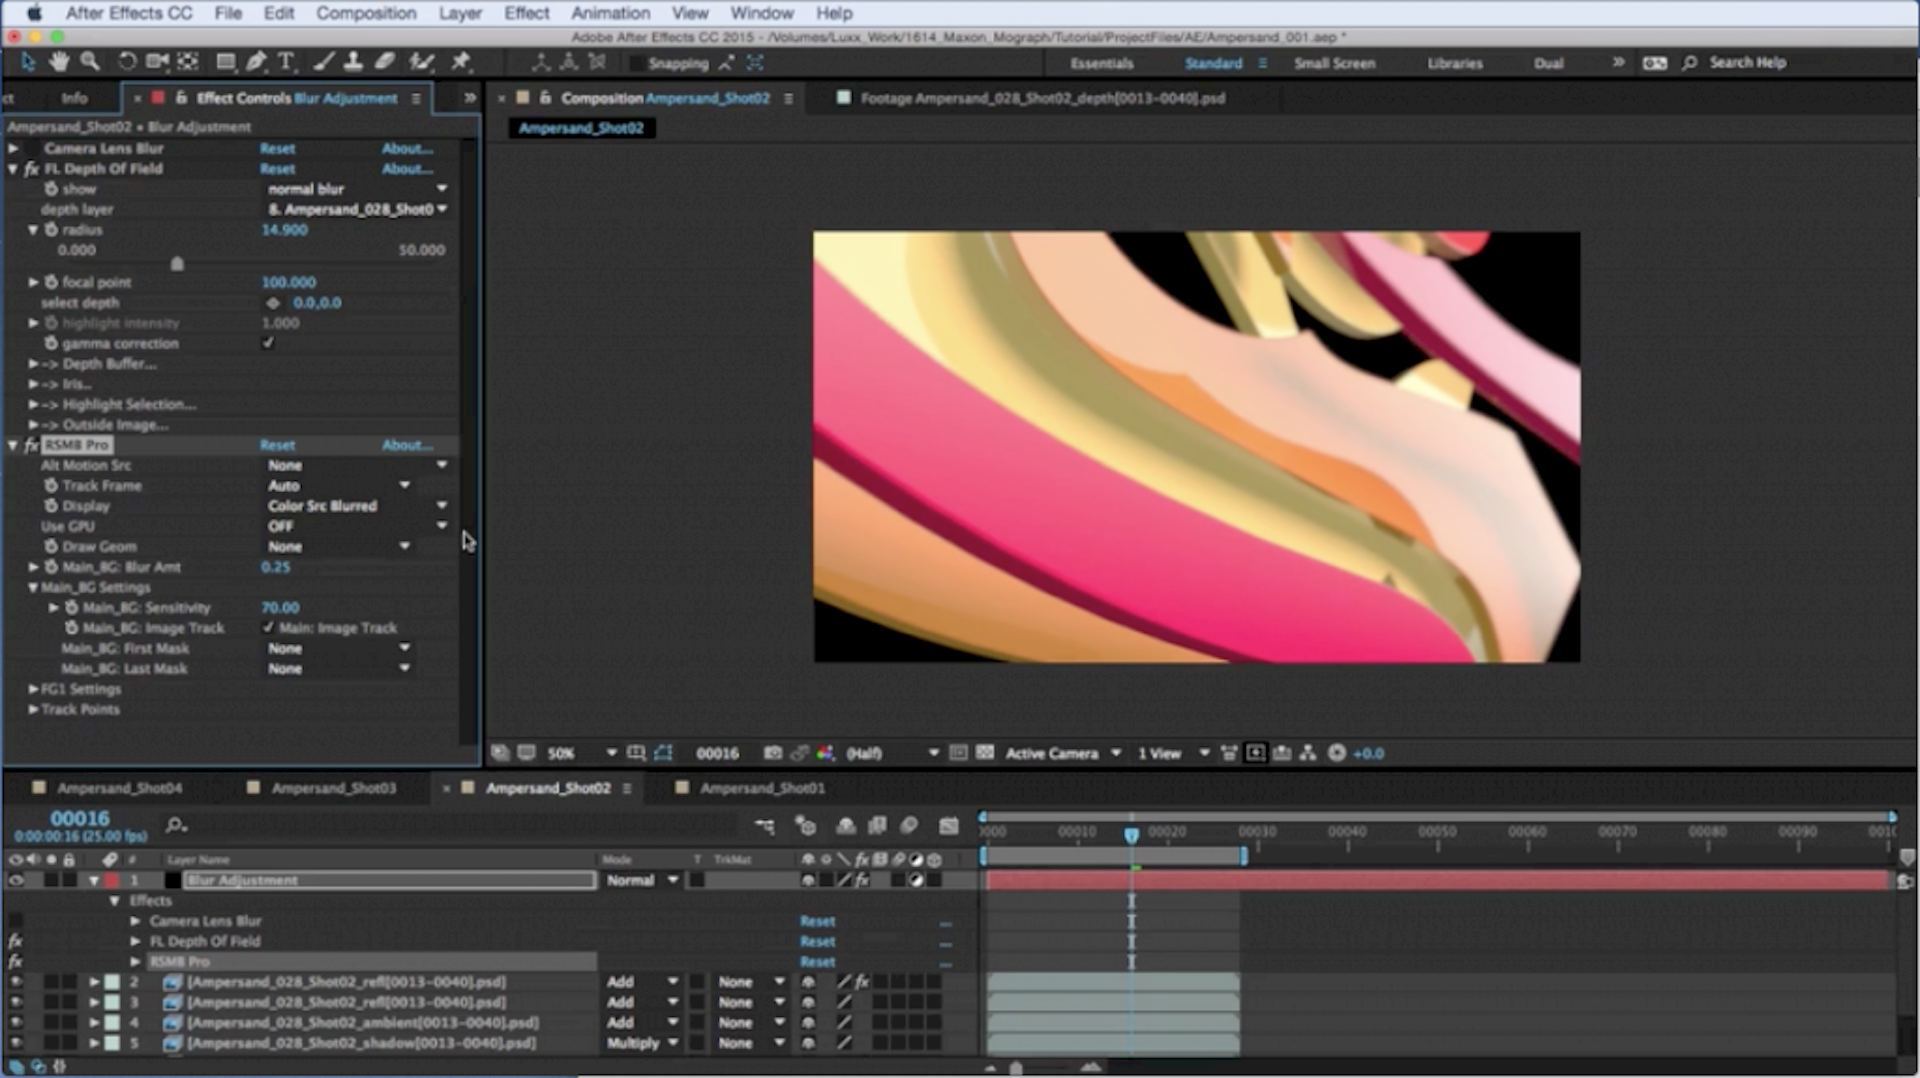Toggle the transparency grid icon in viewer

point(985,753)
